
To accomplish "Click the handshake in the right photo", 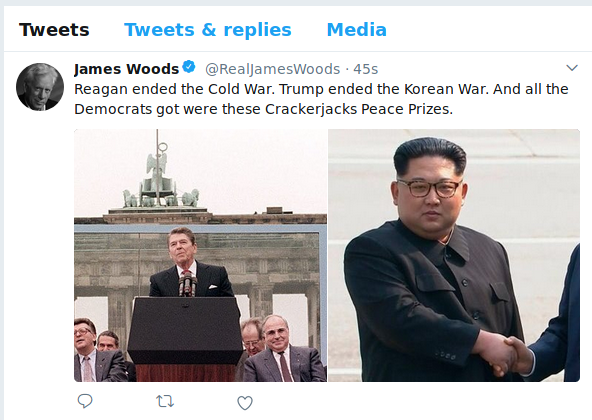I will 506,355.
